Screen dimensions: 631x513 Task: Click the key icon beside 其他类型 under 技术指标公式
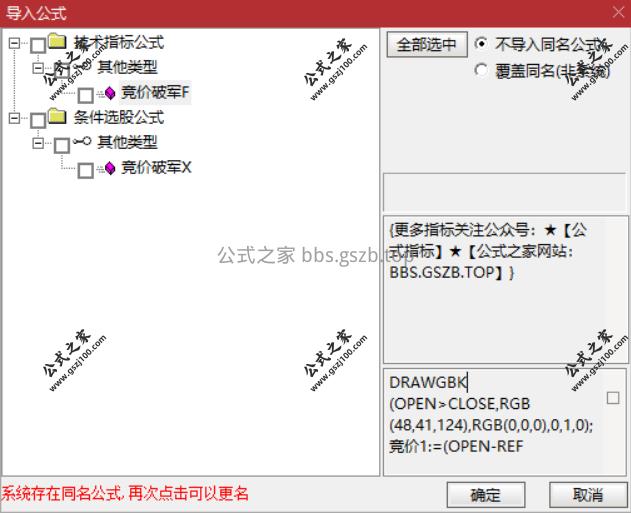click(82, 66)
